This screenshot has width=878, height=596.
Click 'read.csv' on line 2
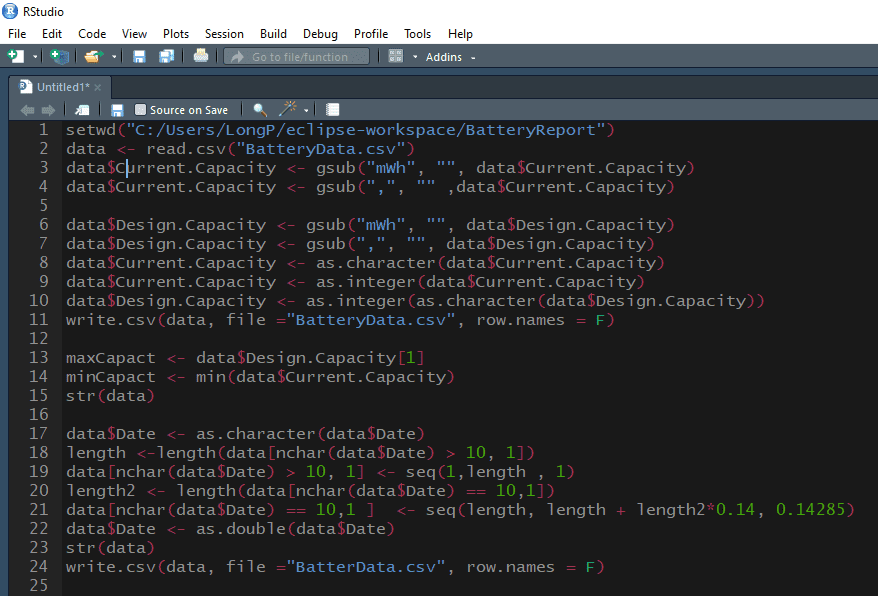point(186,149)
